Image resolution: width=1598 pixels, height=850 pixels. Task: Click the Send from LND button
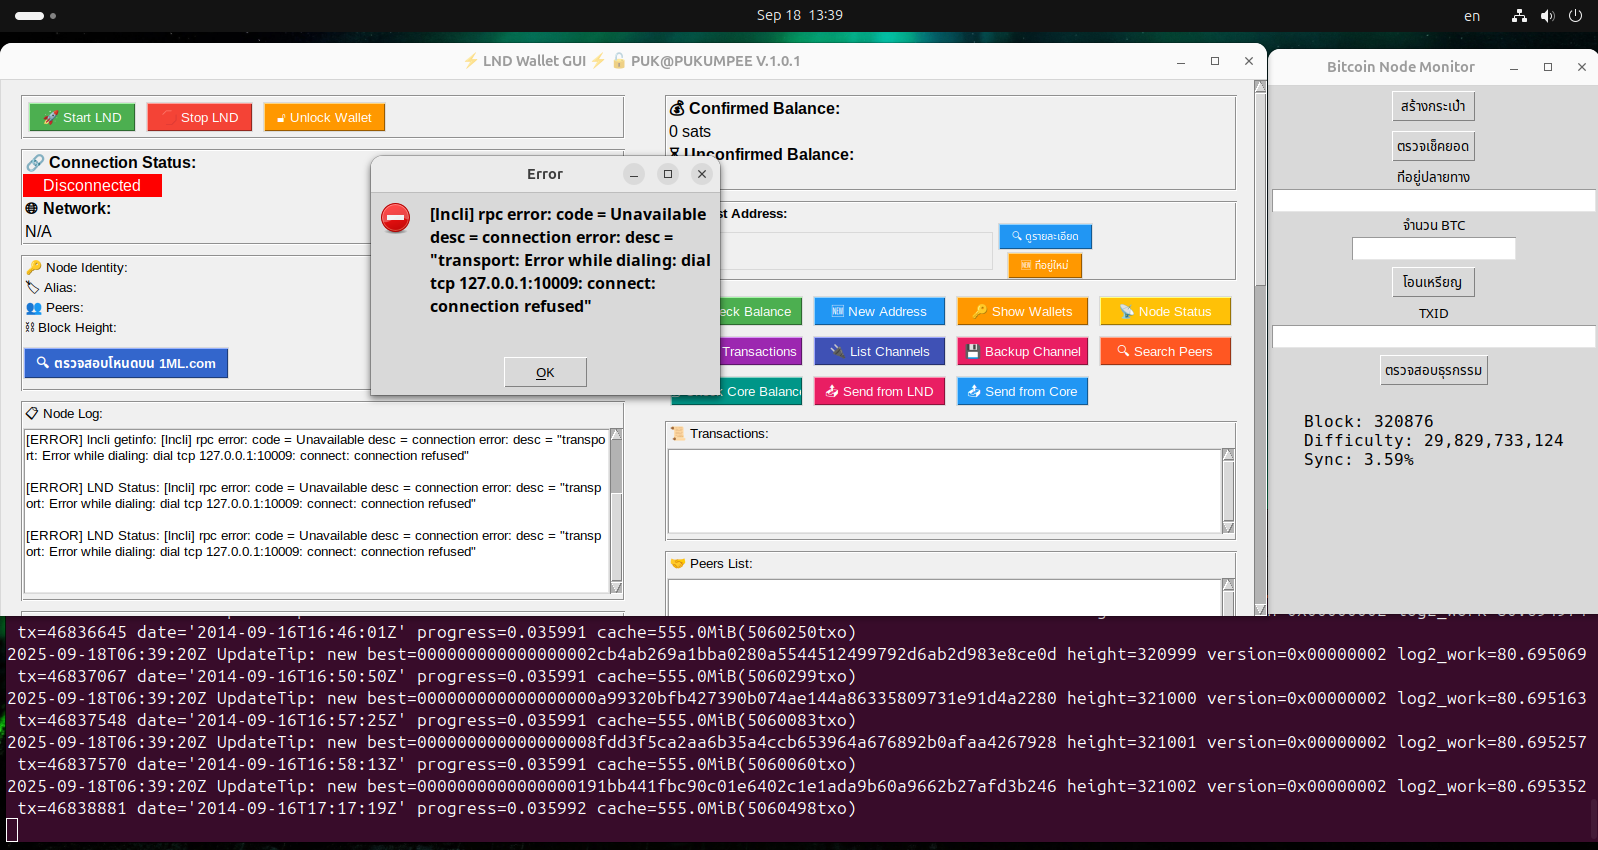(x=878, y=391)
